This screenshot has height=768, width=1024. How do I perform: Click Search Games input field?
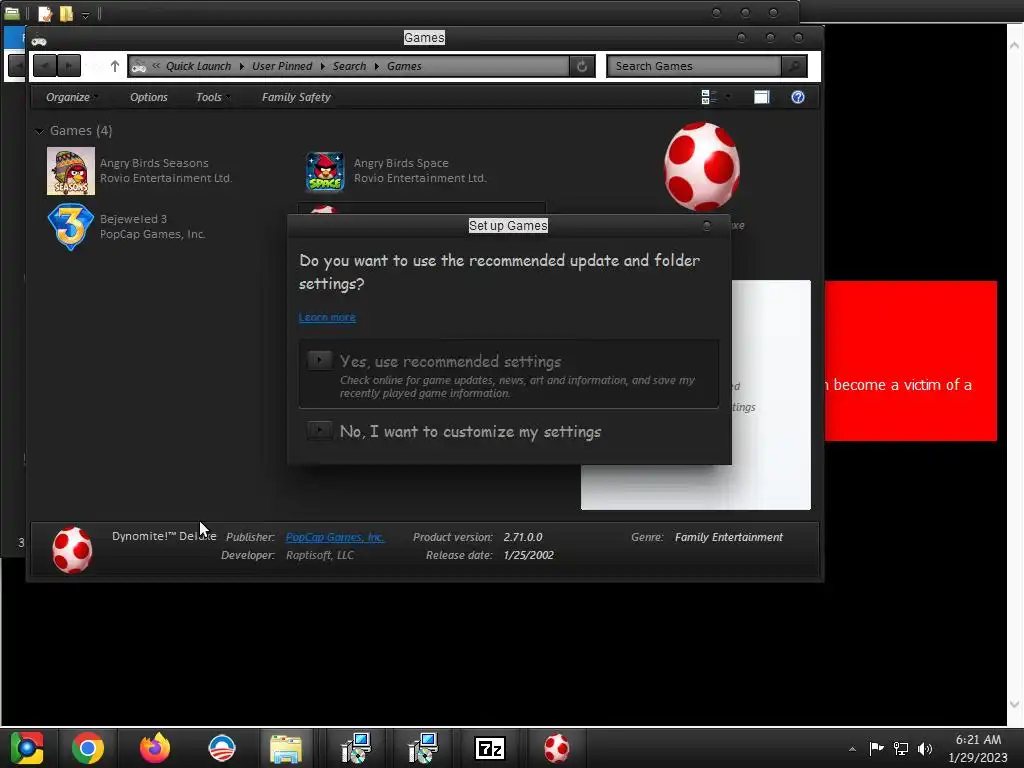(x=694, y=66)
